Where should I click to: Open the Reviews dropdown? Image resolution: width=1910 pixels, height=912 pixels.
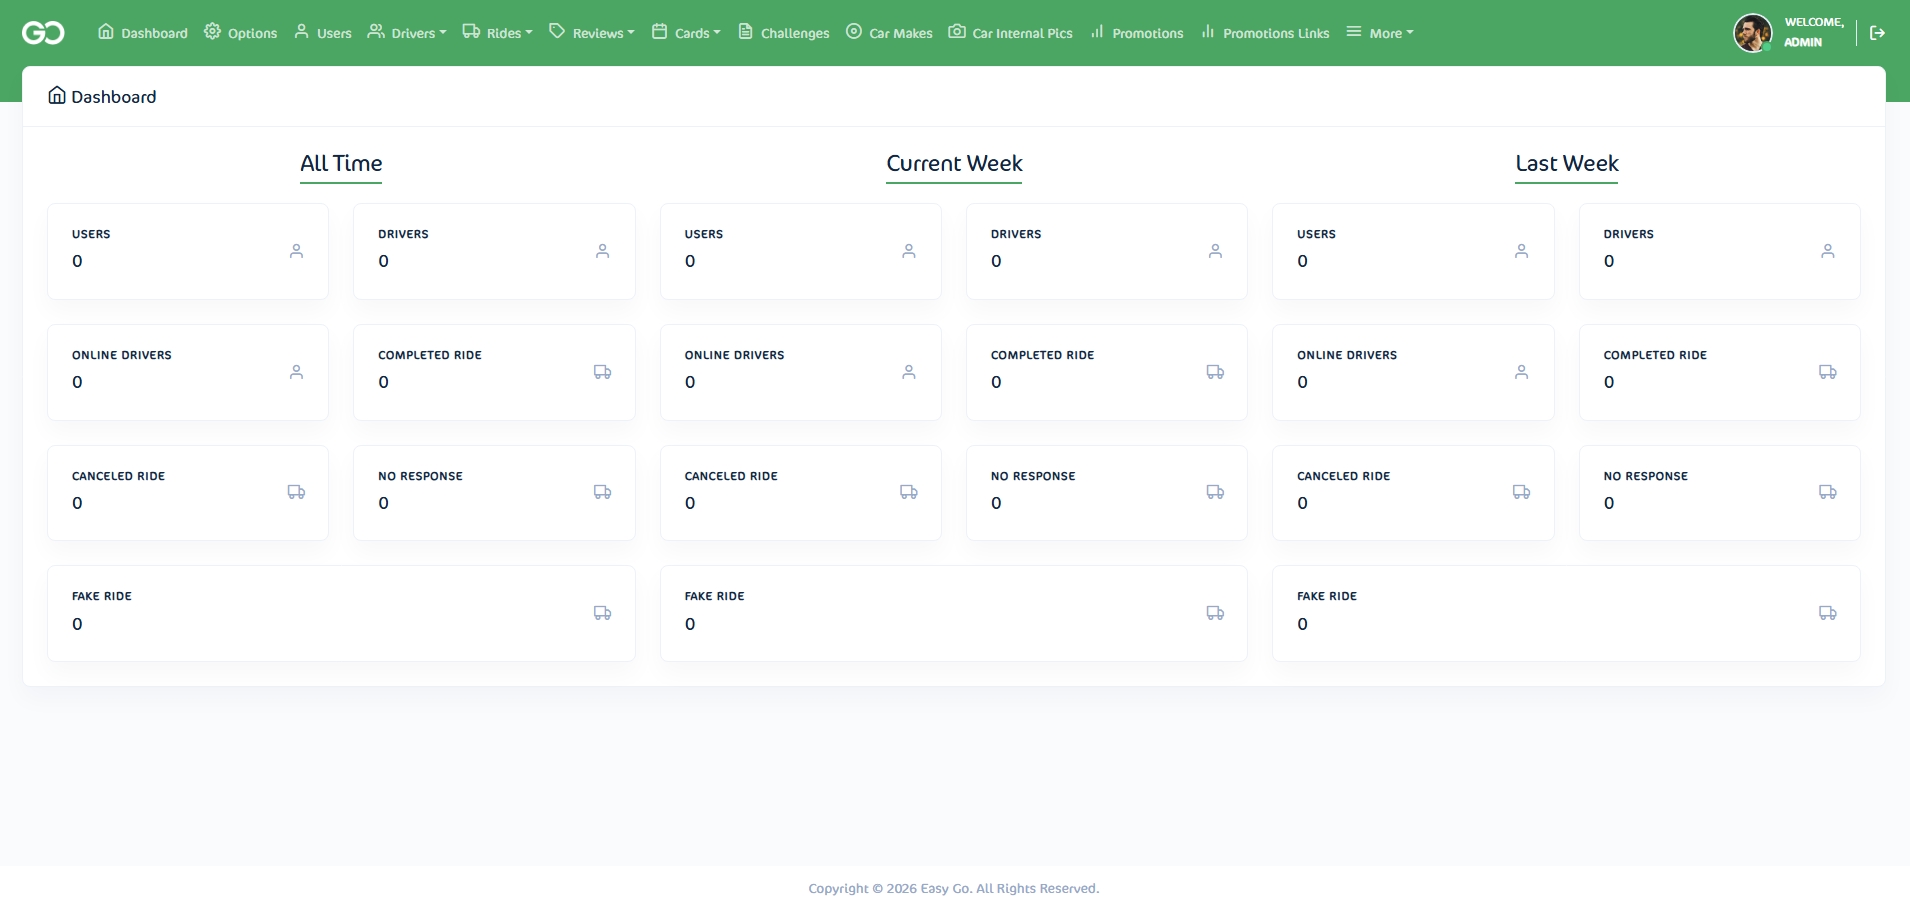pos(592,33)
